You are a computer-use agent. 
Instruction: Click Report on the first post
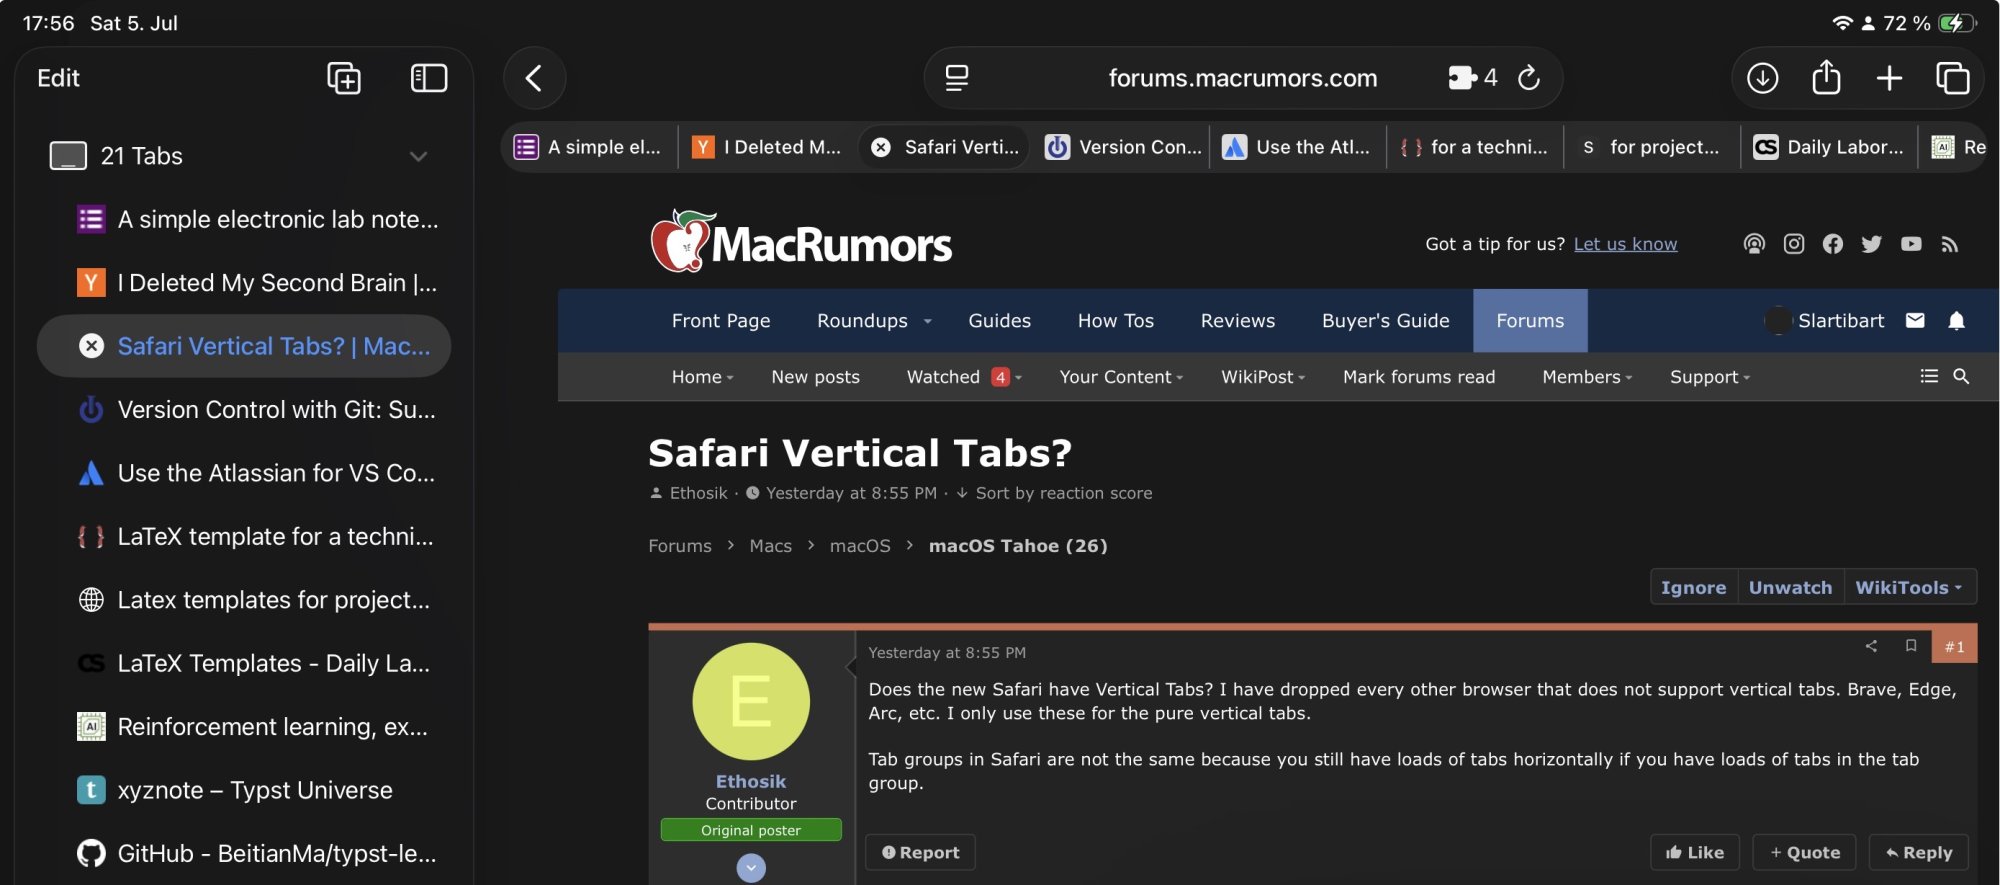[x=920, y=853]
